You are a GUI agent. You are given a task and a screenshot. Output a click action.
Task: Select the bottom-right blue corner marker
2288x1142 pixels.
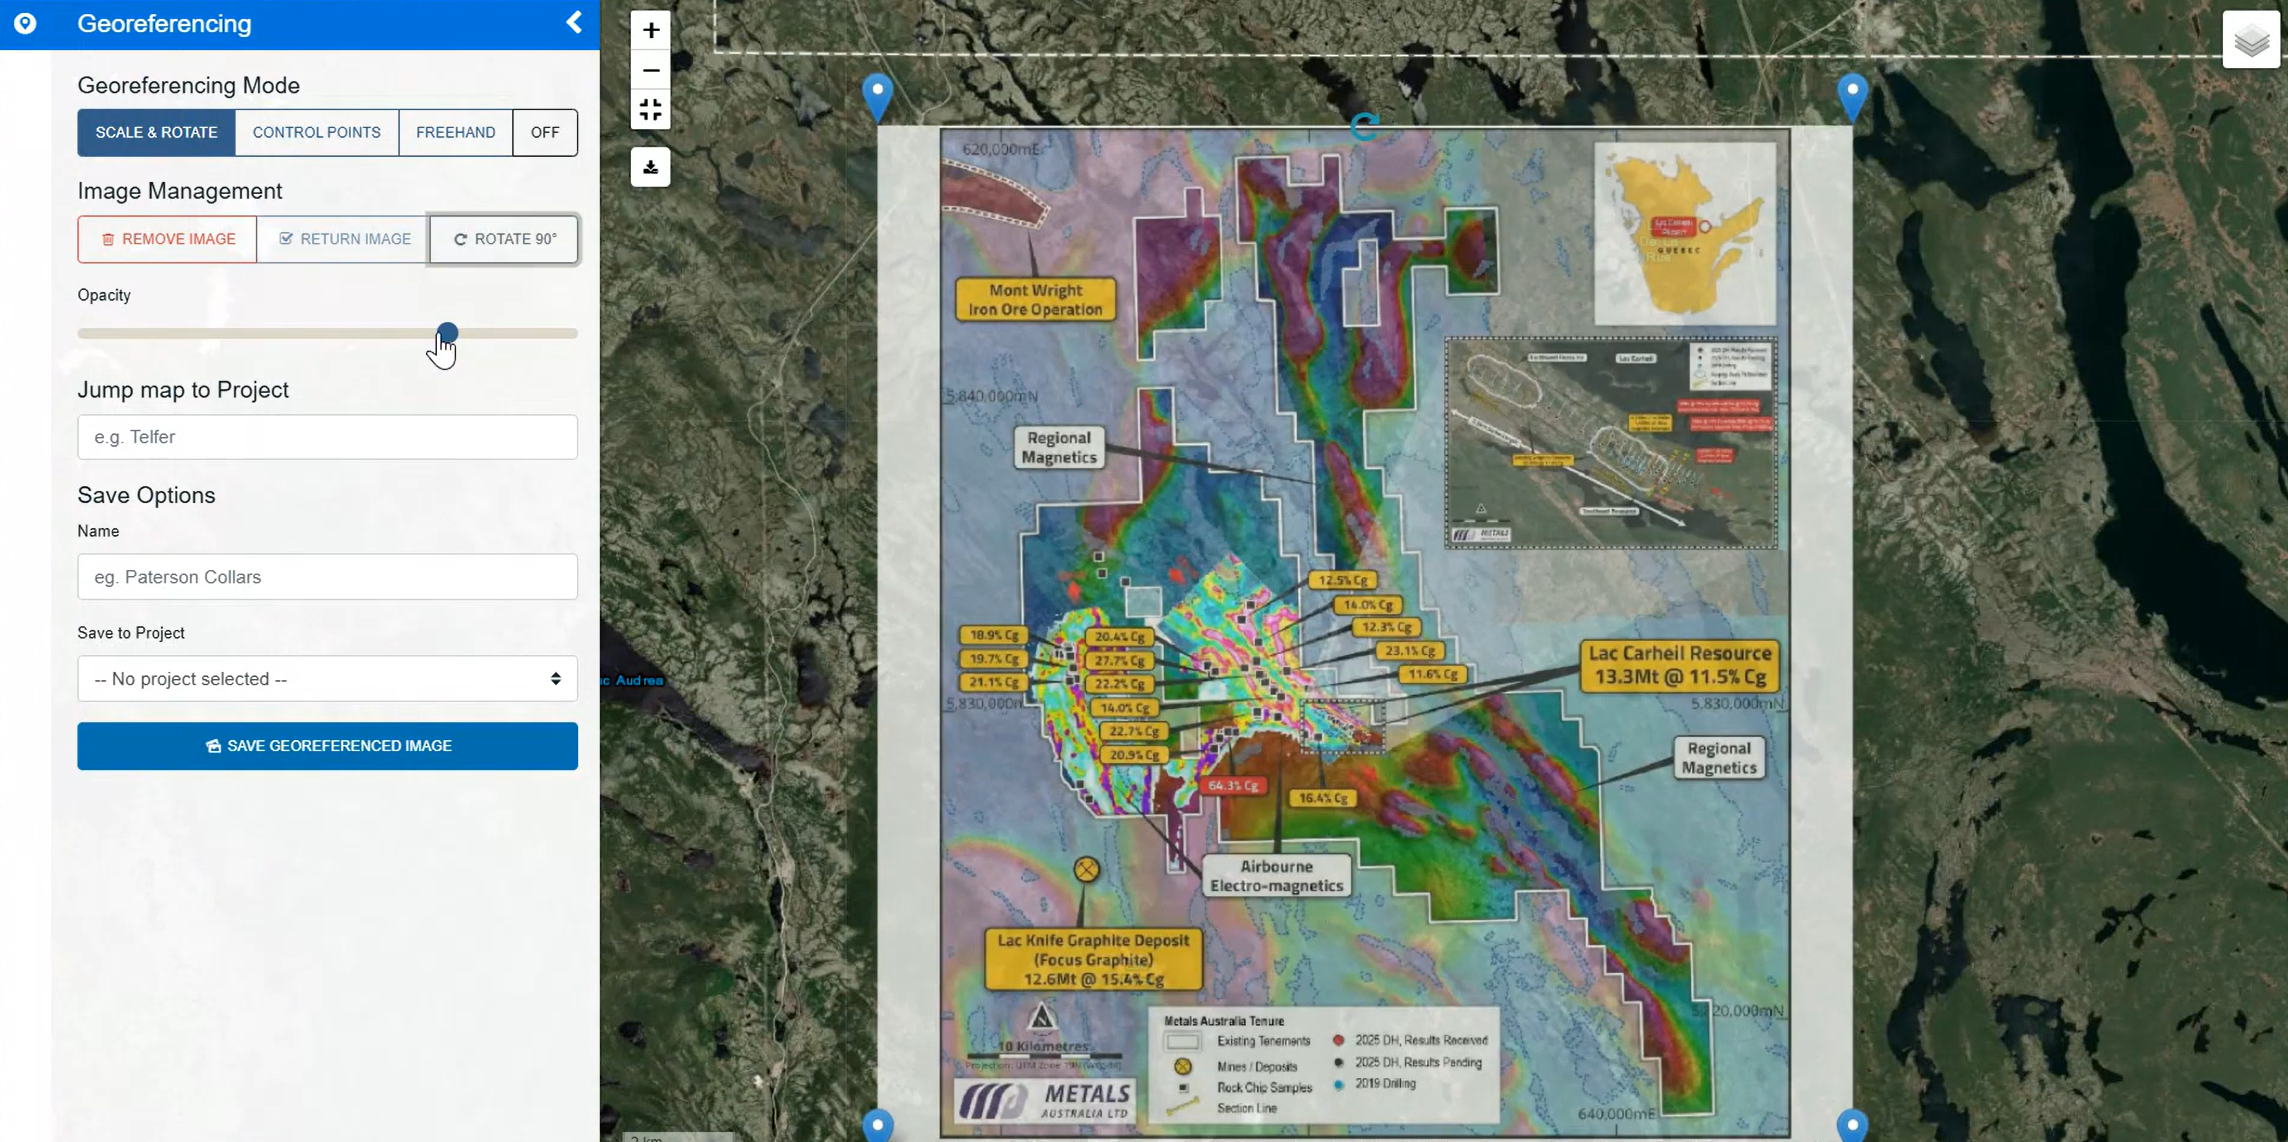pyautogui.click(x=1852, y=1124)
